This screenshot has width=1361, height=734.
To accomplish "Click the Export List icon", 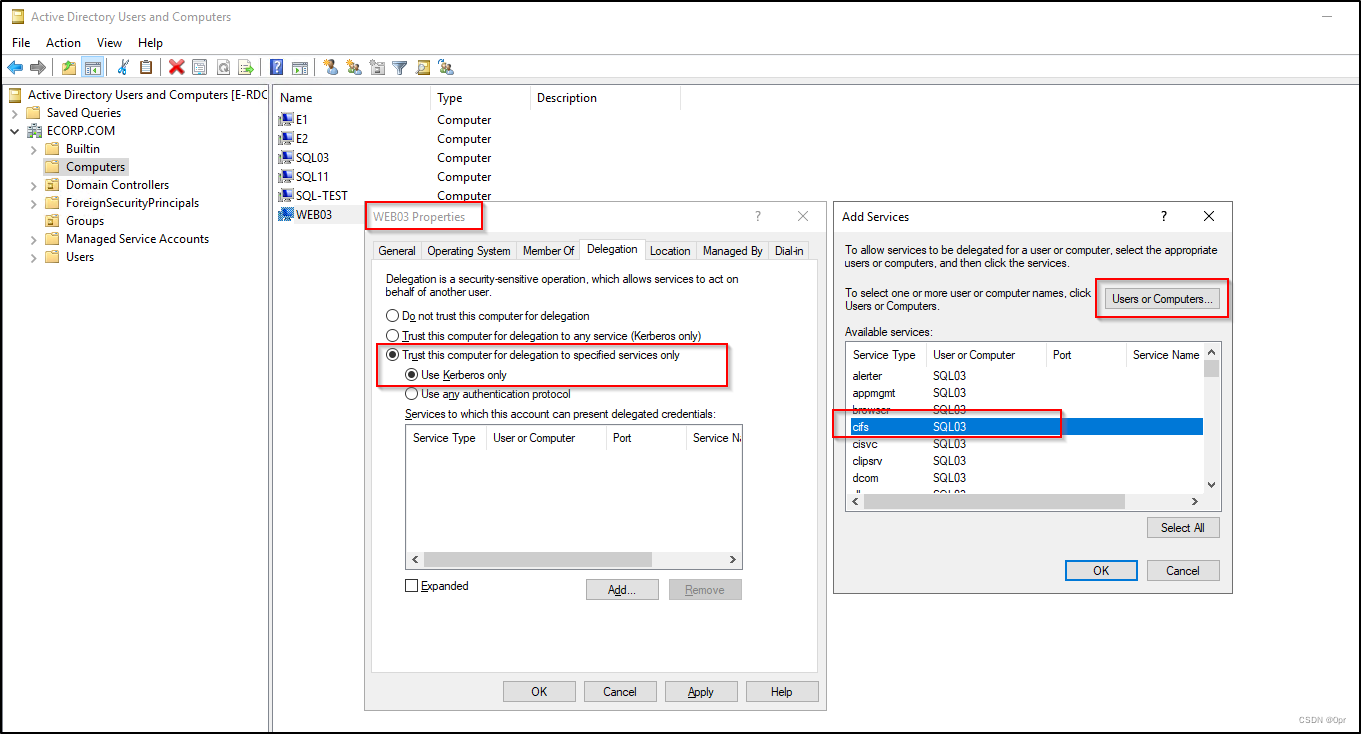I will 246,67.
